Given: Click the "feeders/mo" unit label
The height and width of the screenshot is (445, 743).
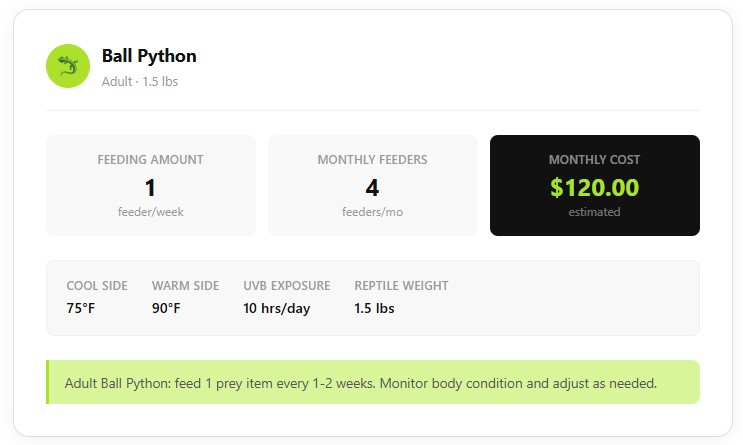Looking at the screenshot, I should (372, 212).
